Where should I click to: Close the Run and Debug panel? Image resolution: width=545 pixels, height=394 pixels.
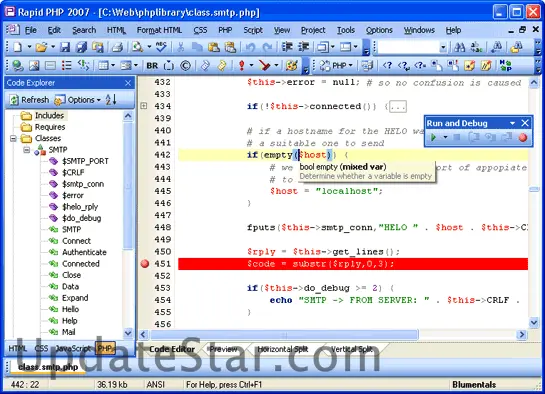(525, 123)
